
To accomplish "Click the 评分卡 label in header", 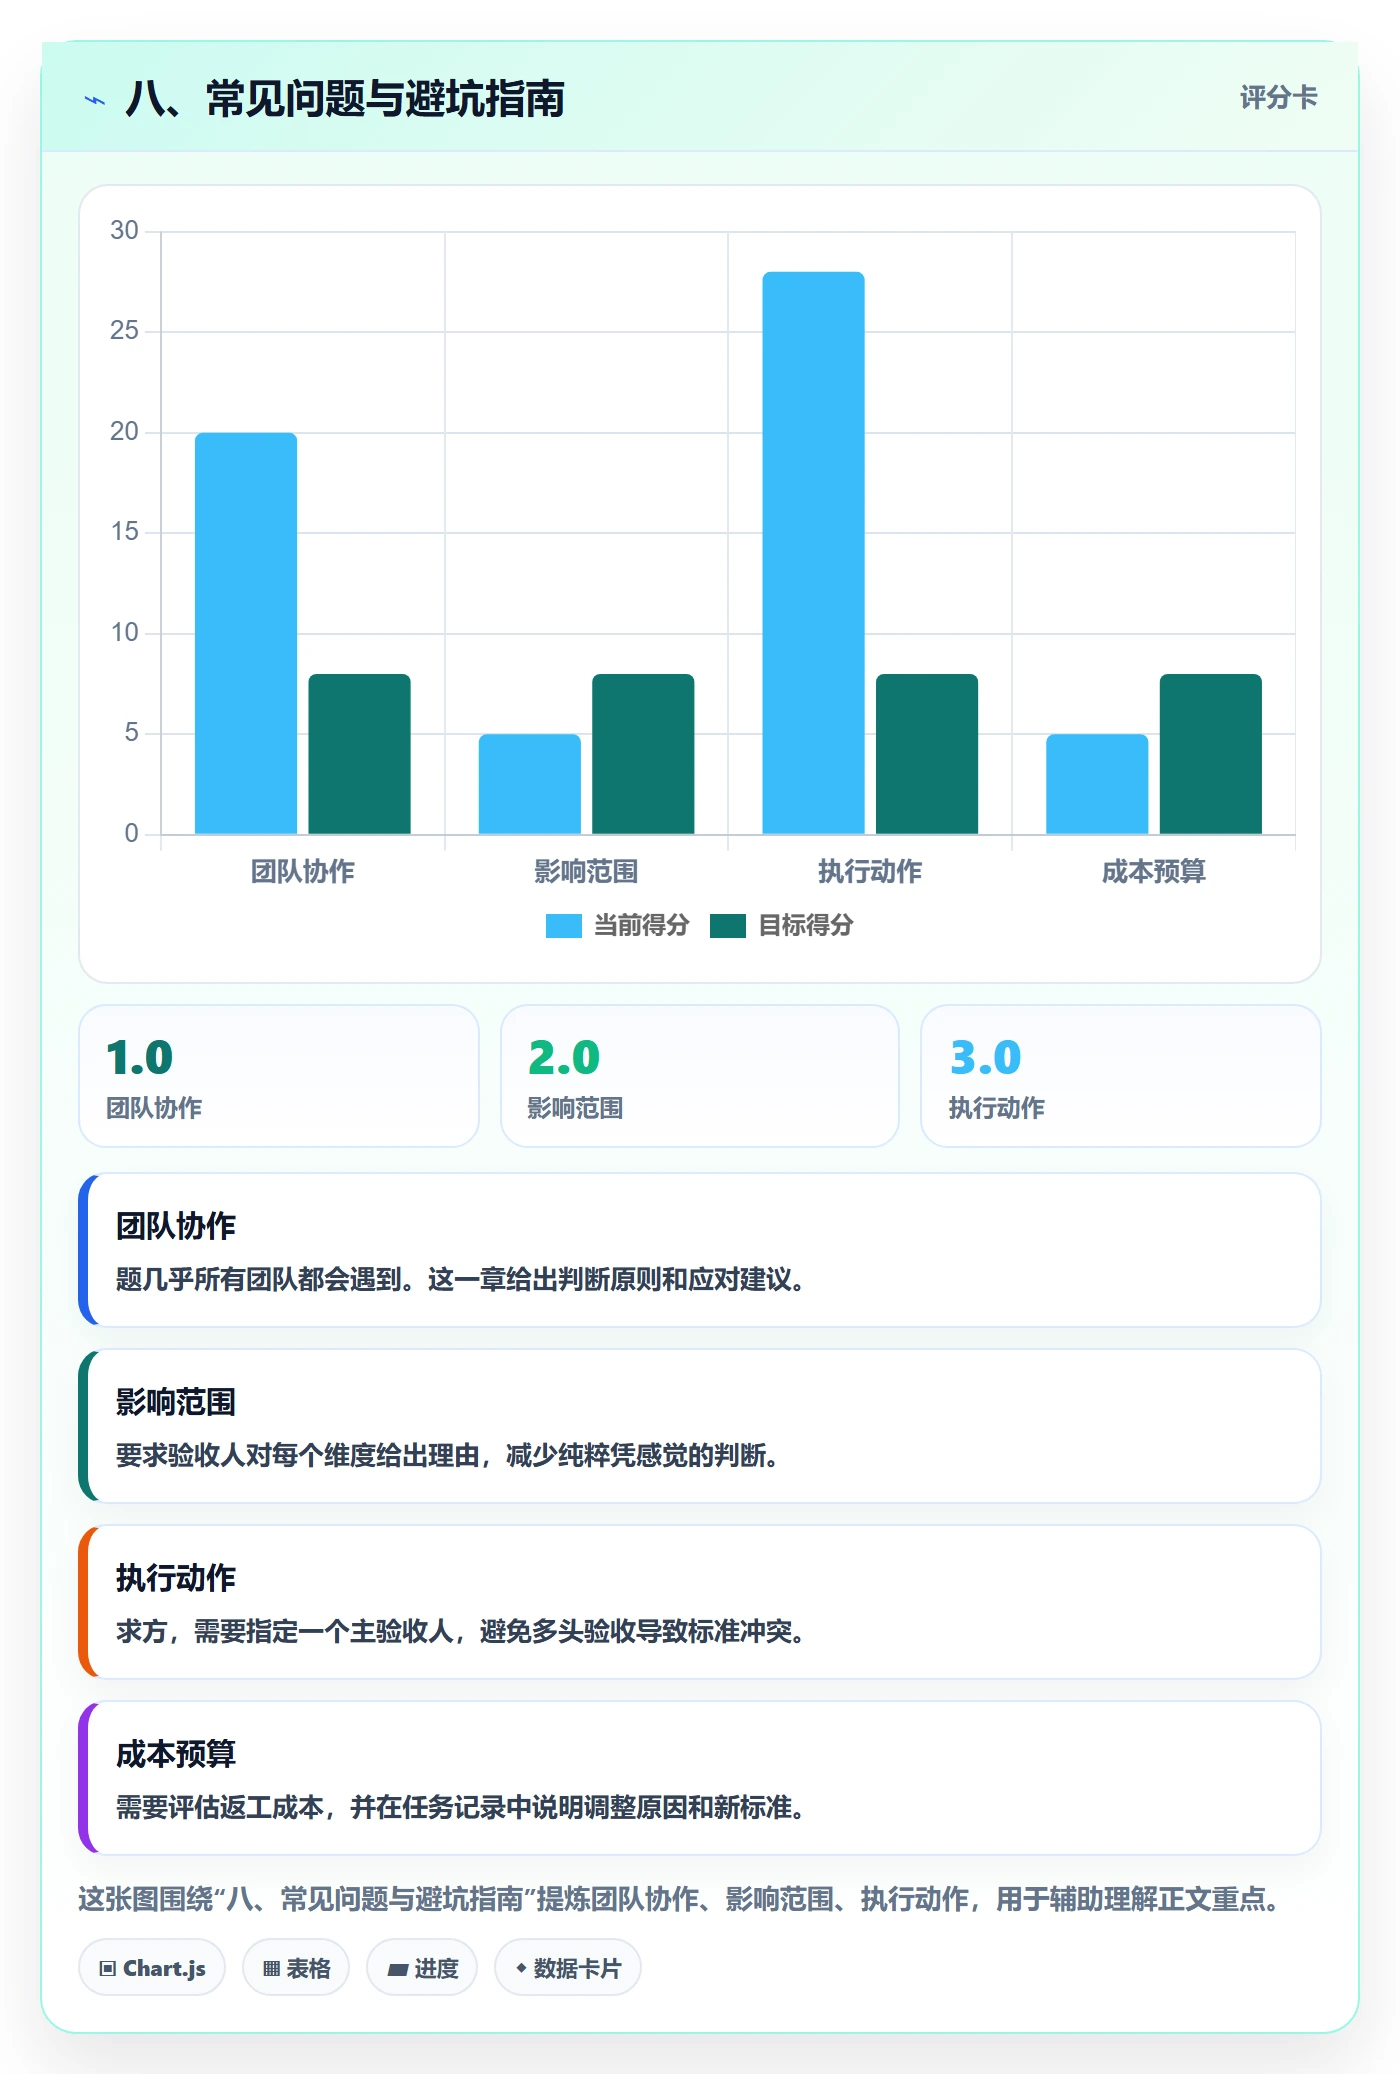I will click(1278, 97).
